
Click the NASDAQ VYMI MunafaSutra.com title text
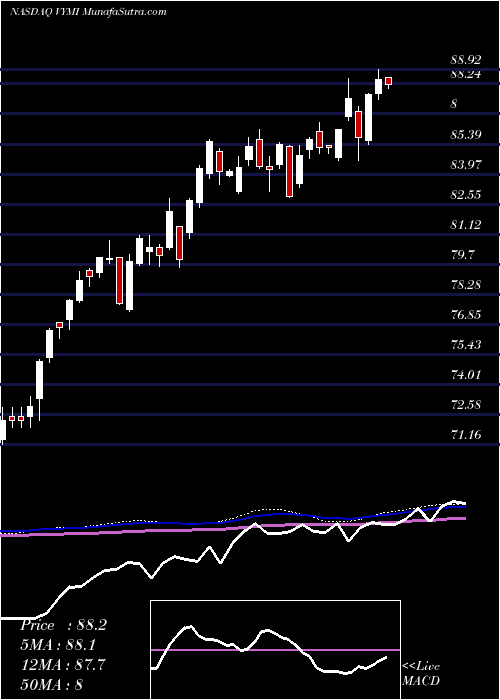pyautogui.click(x=88, y=12)
